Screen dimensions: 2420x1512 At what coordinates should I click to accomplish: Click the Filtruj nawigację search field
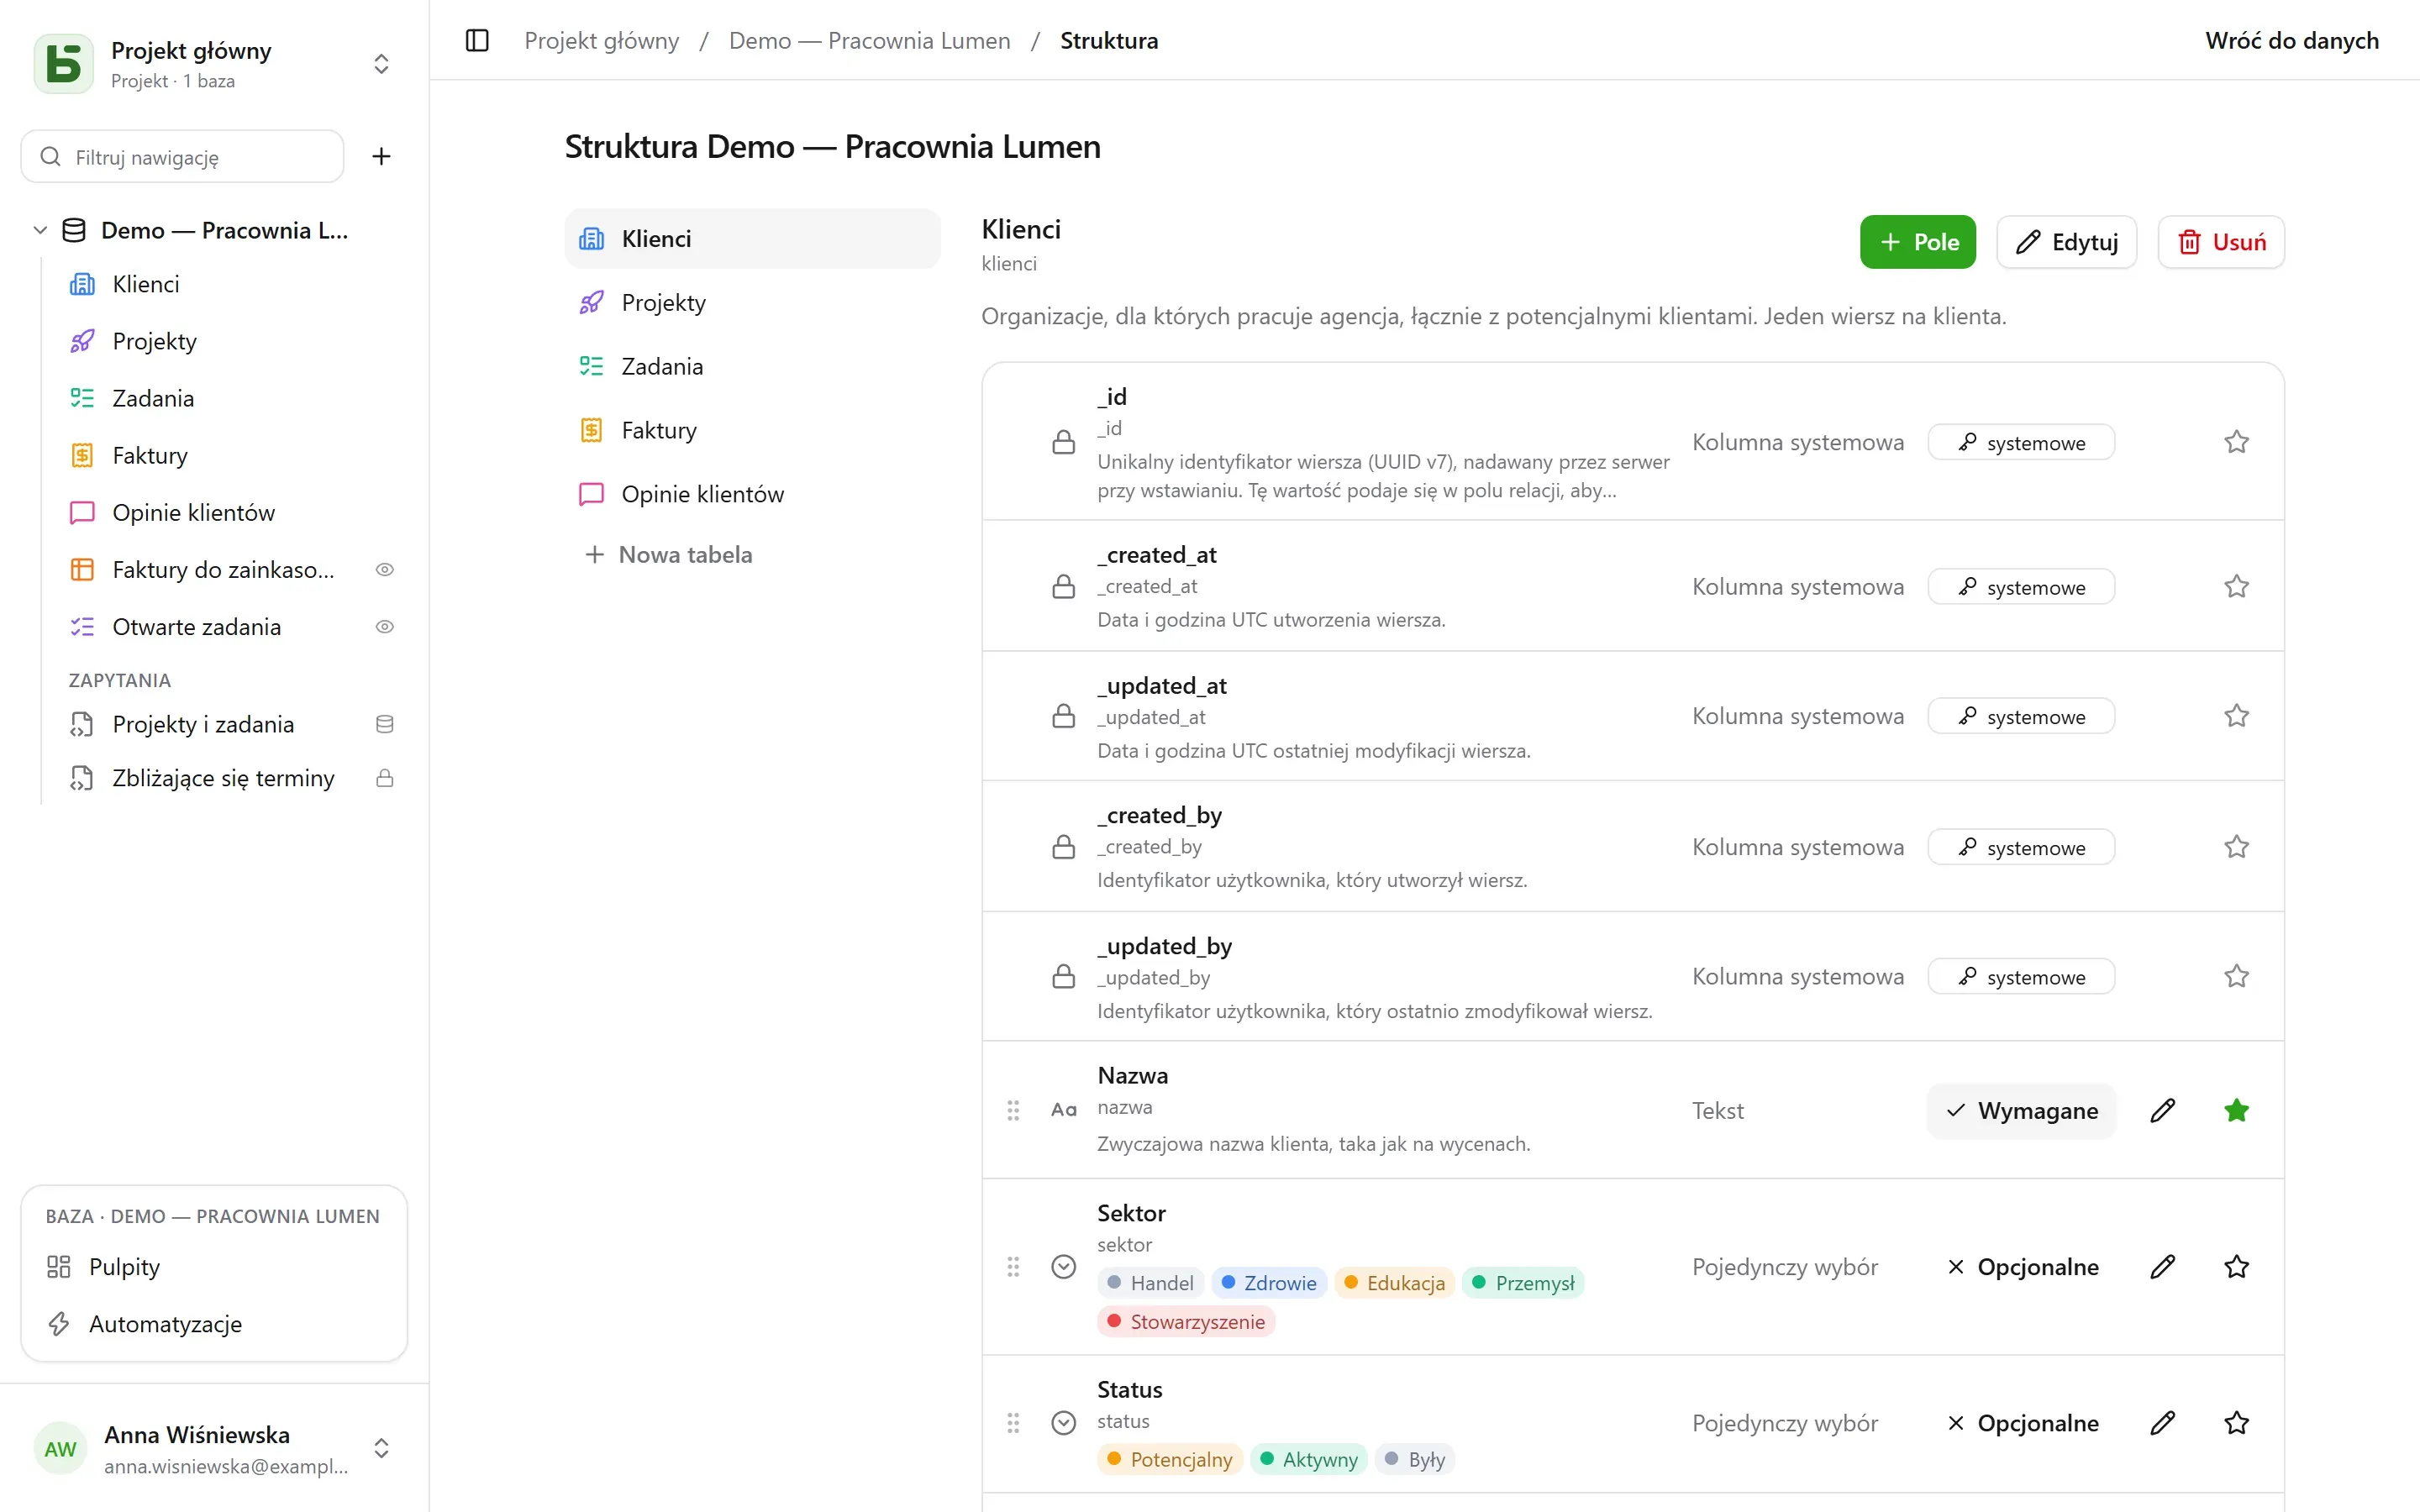(x=182, y=157)
